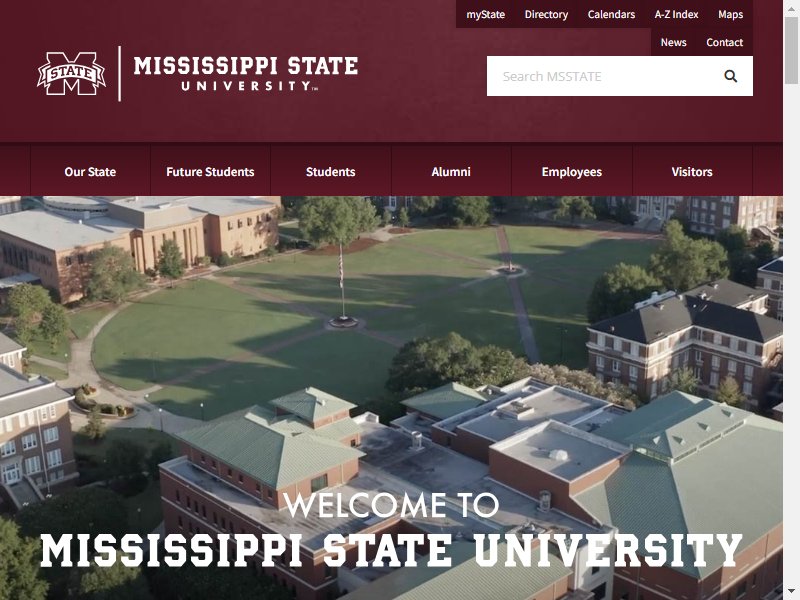This screenshot has height=600, width=800.
Task: Expand the Alumni menu item
Action: click(x=451, y=171)
